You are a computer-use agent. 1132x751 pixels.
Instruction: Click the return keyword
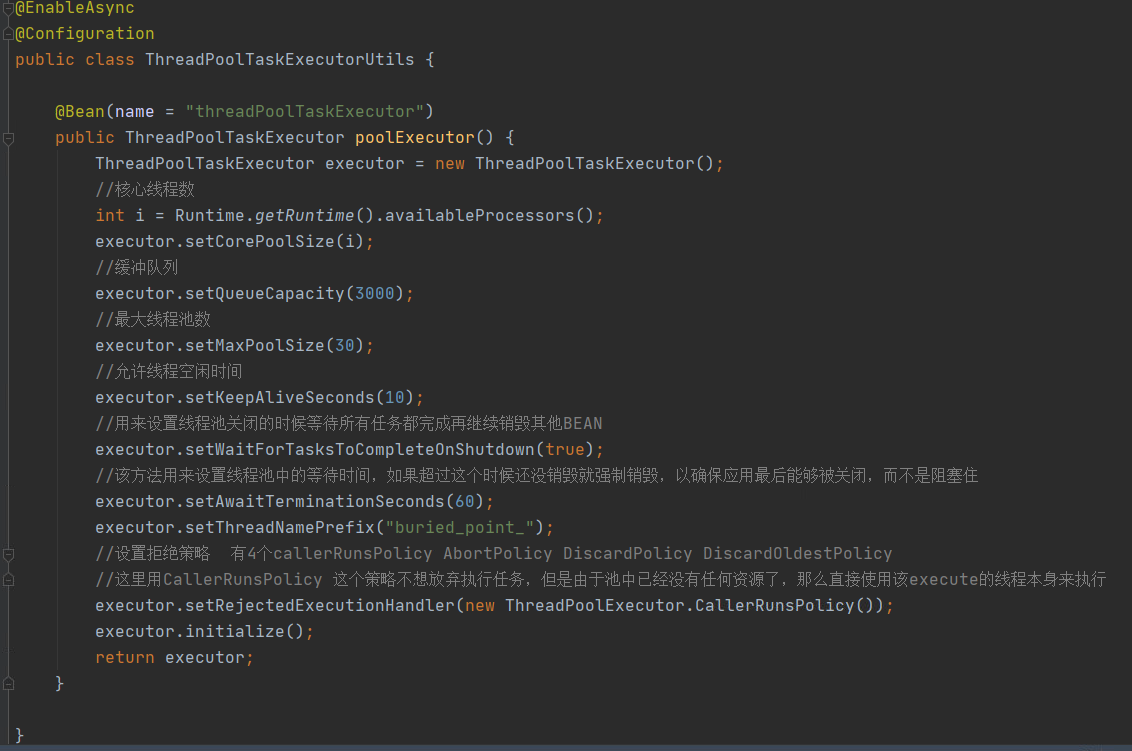125,658
